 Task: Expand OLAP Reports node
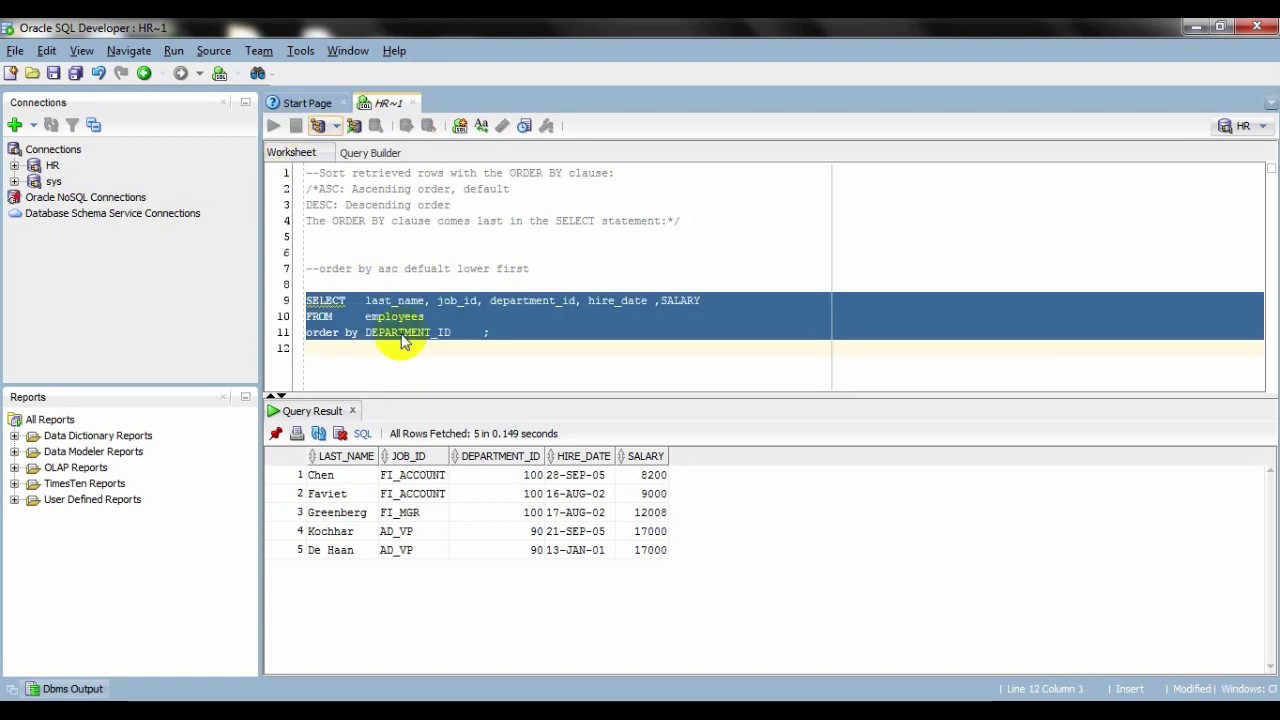[14, 468]
